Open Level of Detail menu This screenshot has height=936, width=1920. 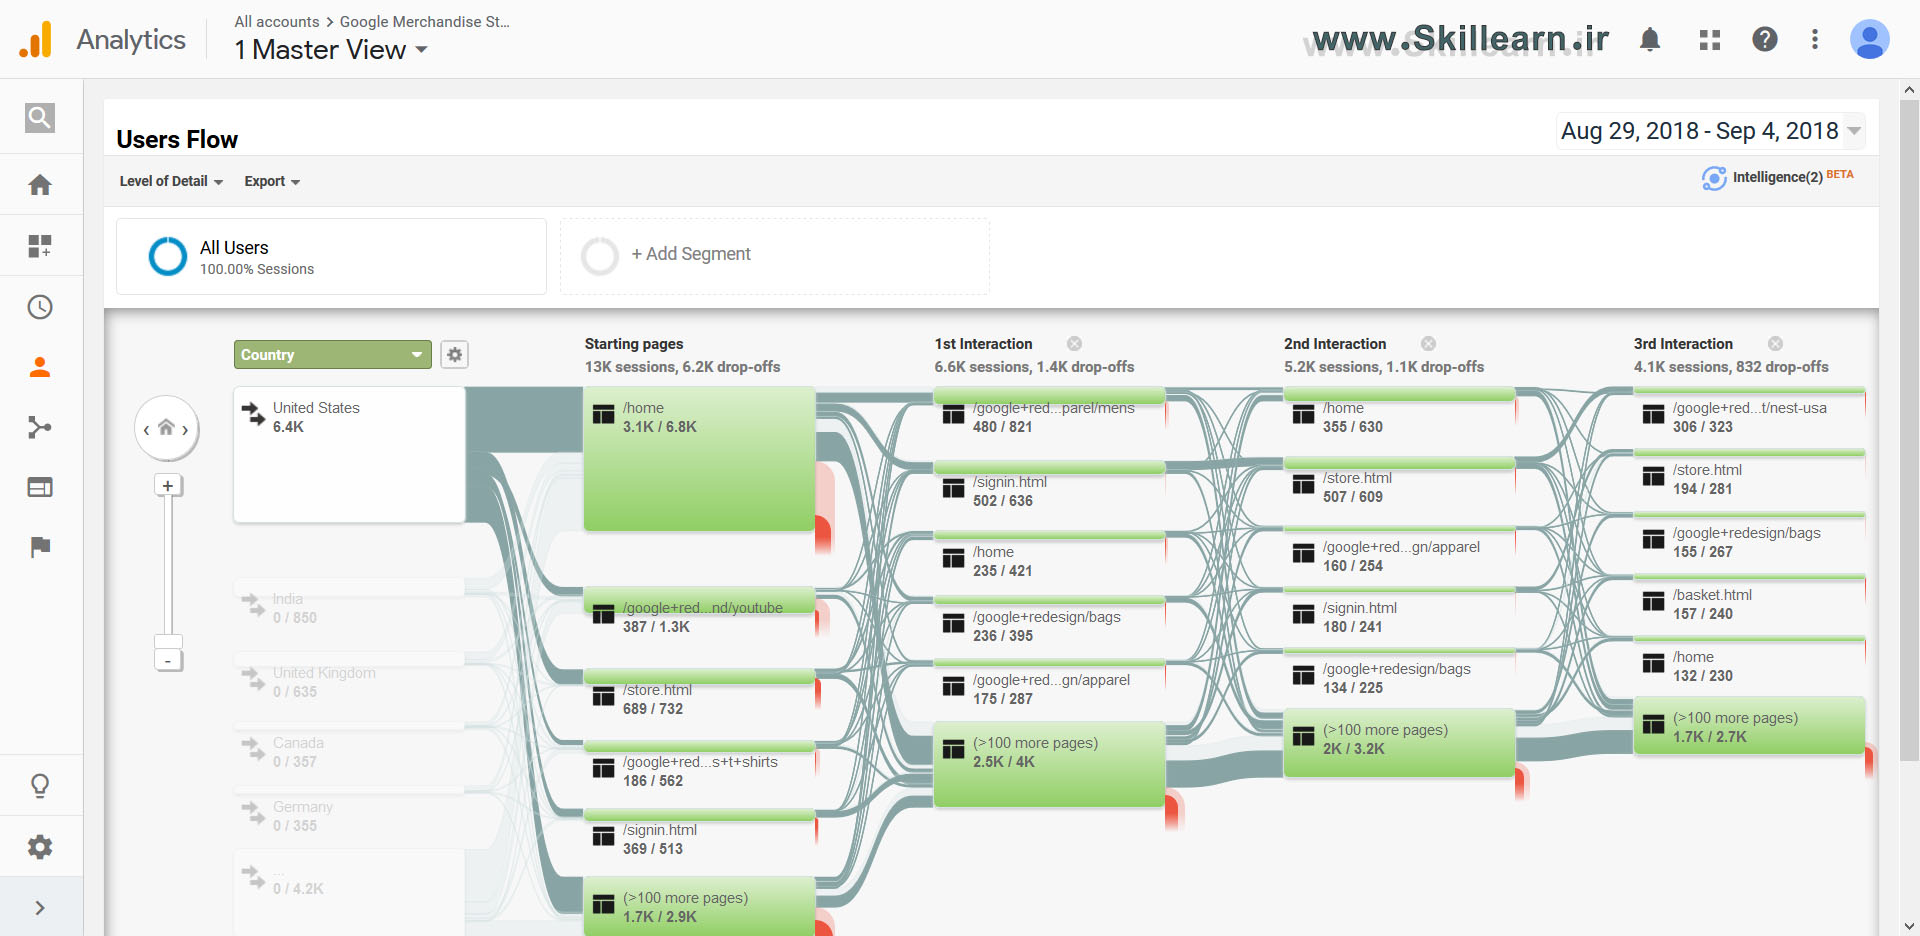click(x=171, y=181)
